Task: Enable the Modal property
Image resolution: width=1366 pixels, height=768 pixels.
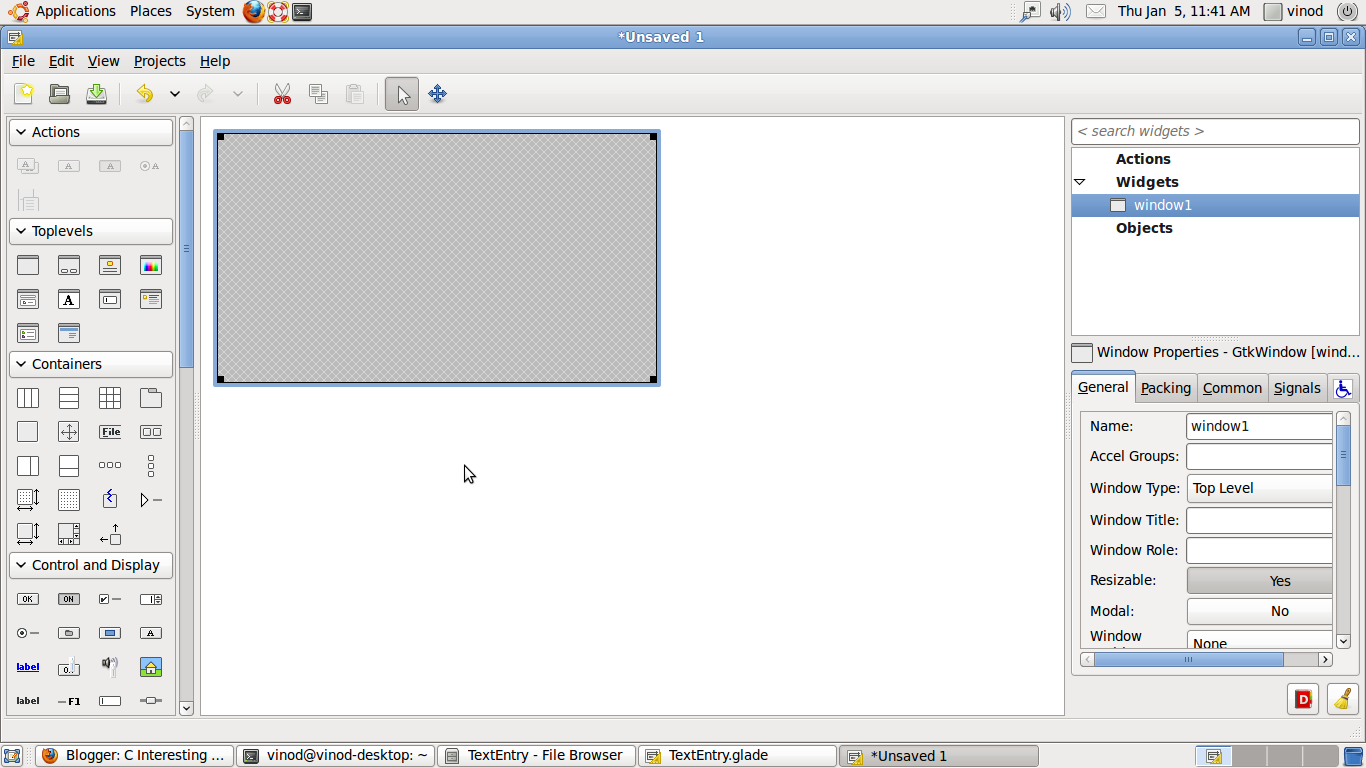Action: point(1259,611)
